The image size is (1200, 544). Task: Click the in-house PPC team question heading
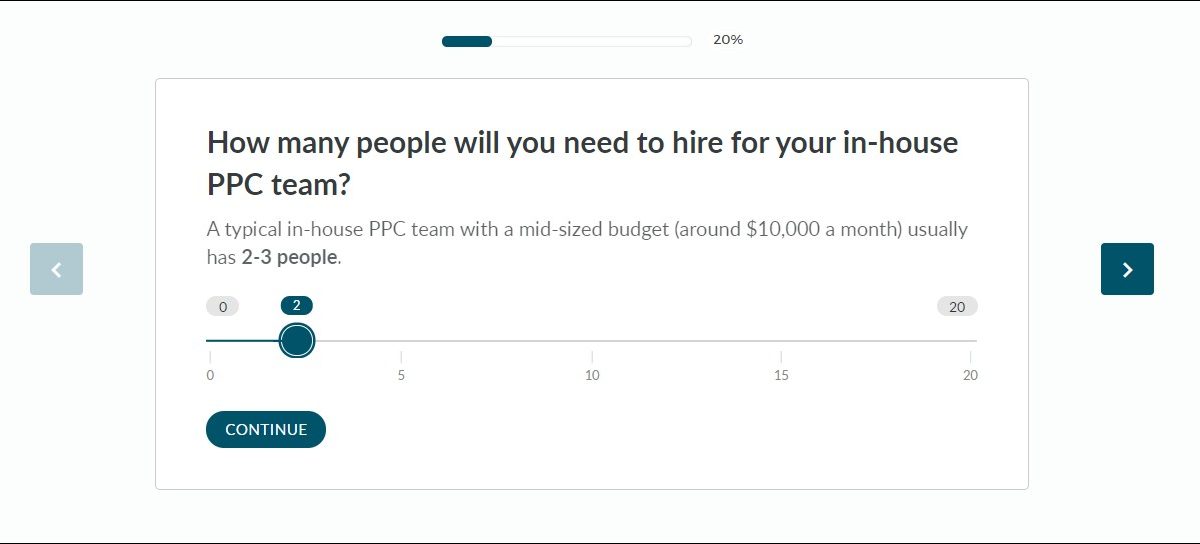pos(582,163)
